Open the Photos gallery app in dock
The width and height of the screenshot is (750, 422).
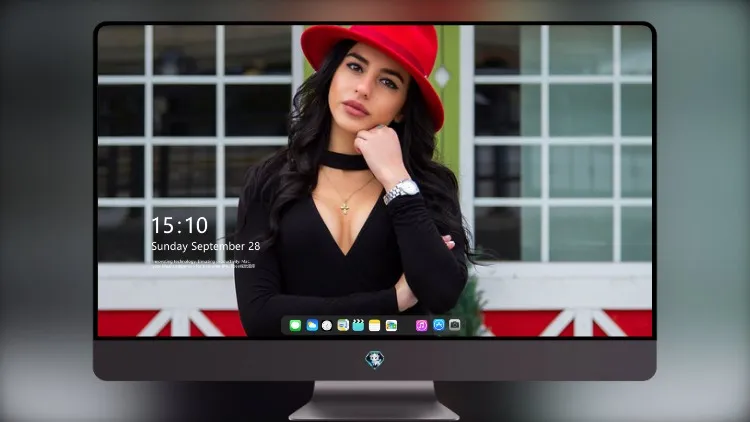click(x=391, y=325)
